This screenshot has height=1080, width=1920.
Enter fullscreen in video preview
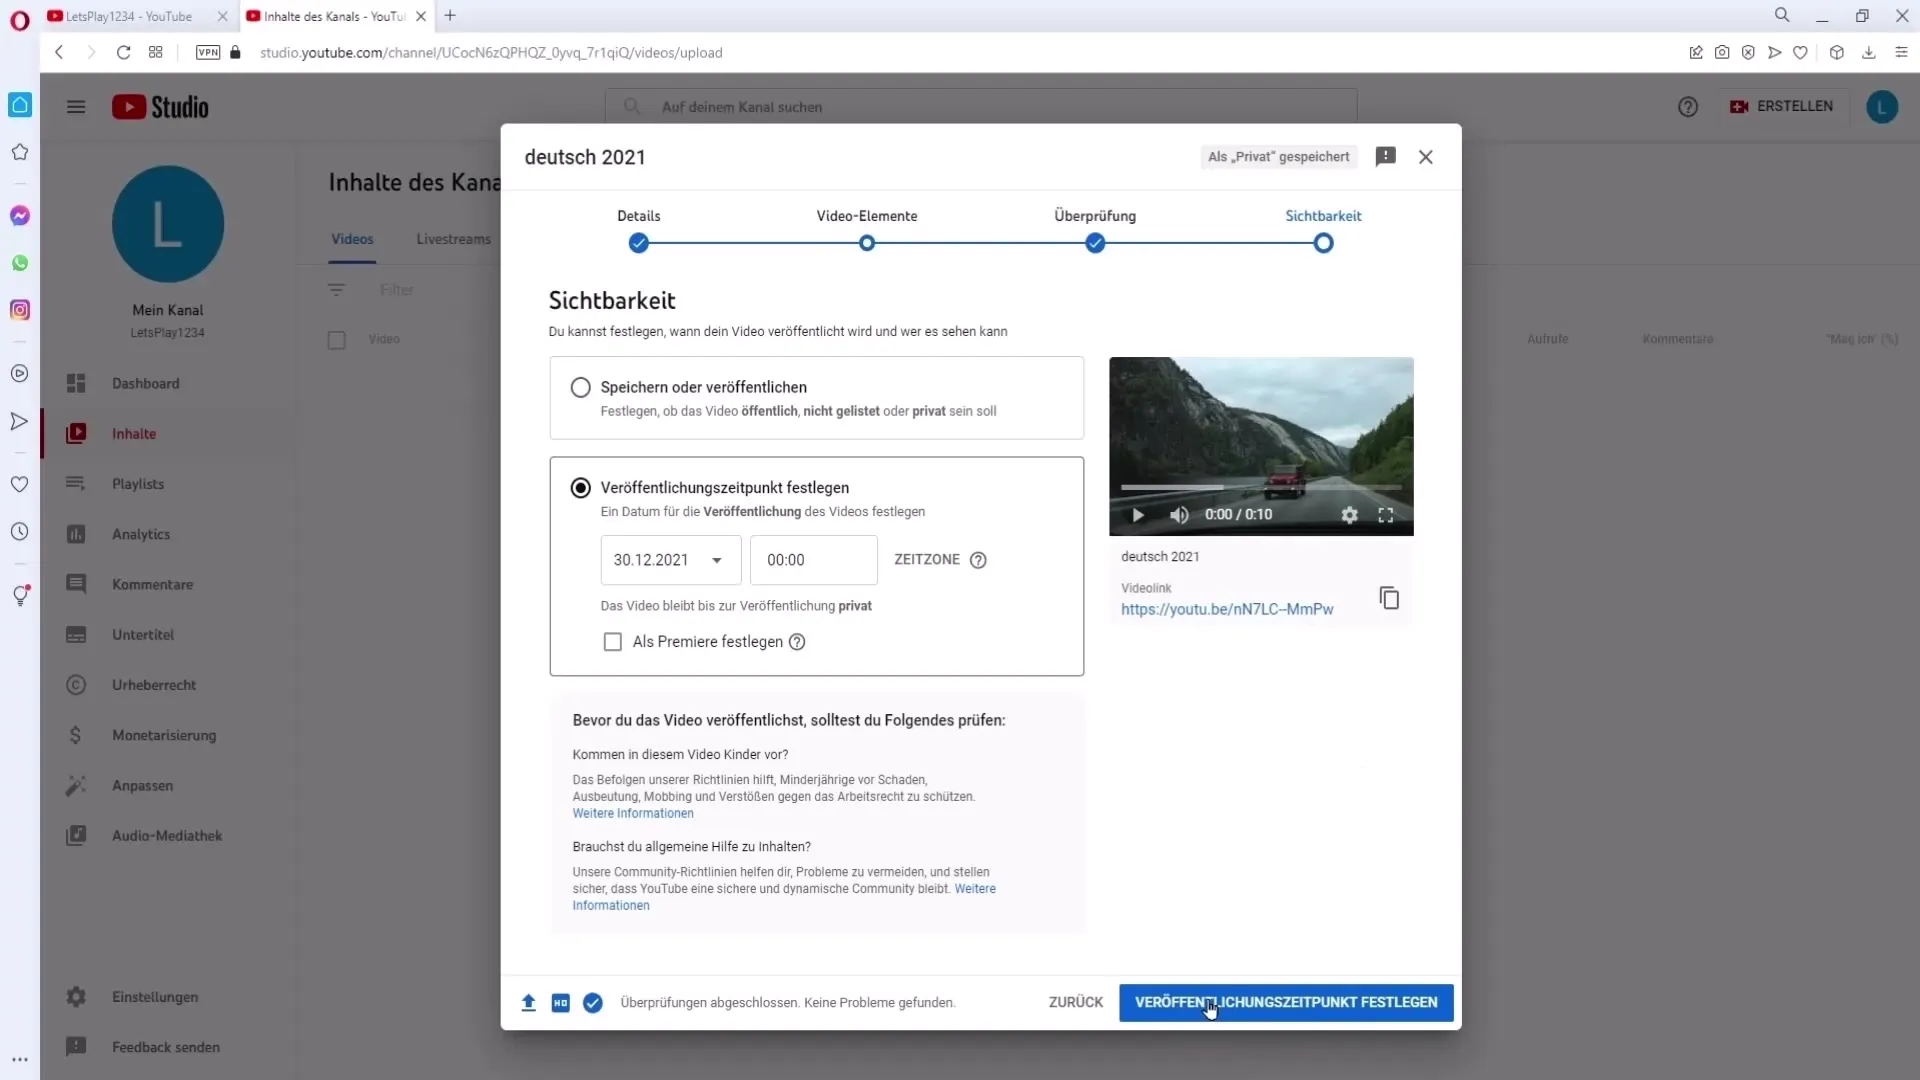[x=1385, y=515]
